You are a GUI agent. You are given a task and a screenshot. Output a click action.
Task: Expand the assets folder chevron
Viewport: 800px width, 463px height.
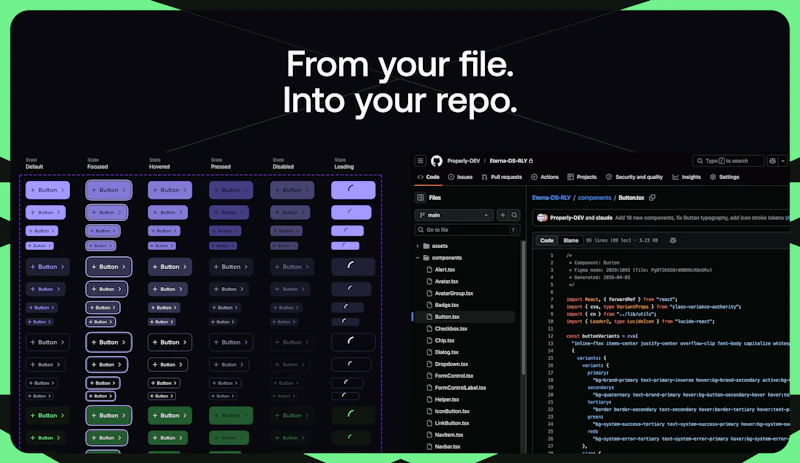[x=417, y=246]
